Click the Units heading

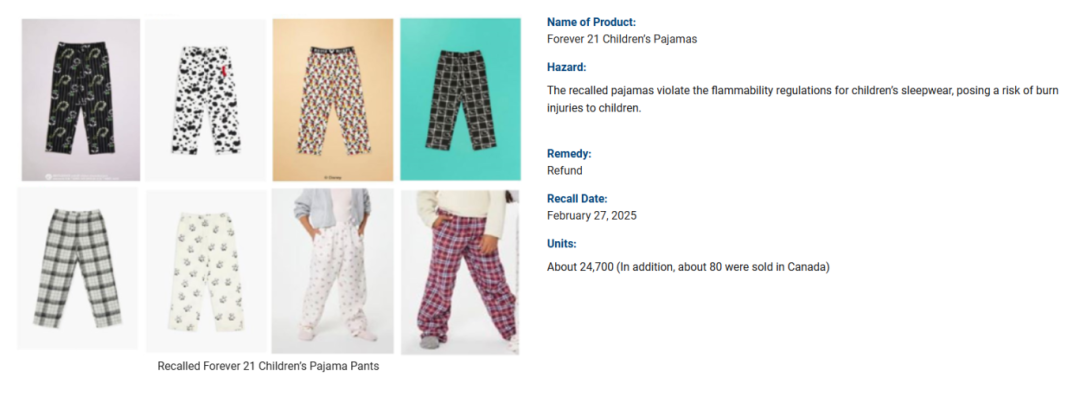[x=561, y=244]
